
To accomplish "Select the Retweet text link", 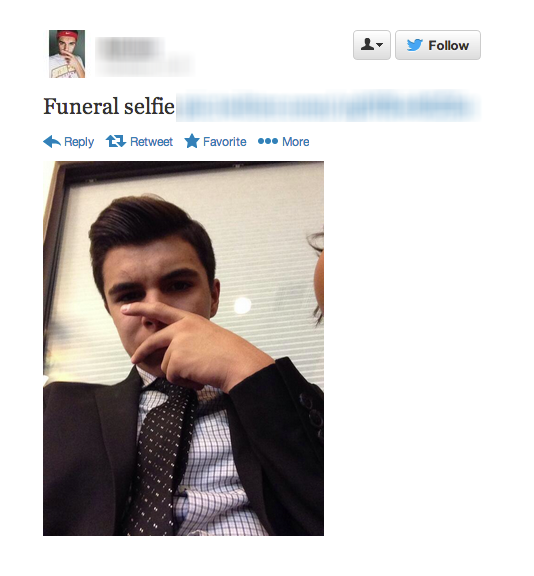I will pos(151,141).
